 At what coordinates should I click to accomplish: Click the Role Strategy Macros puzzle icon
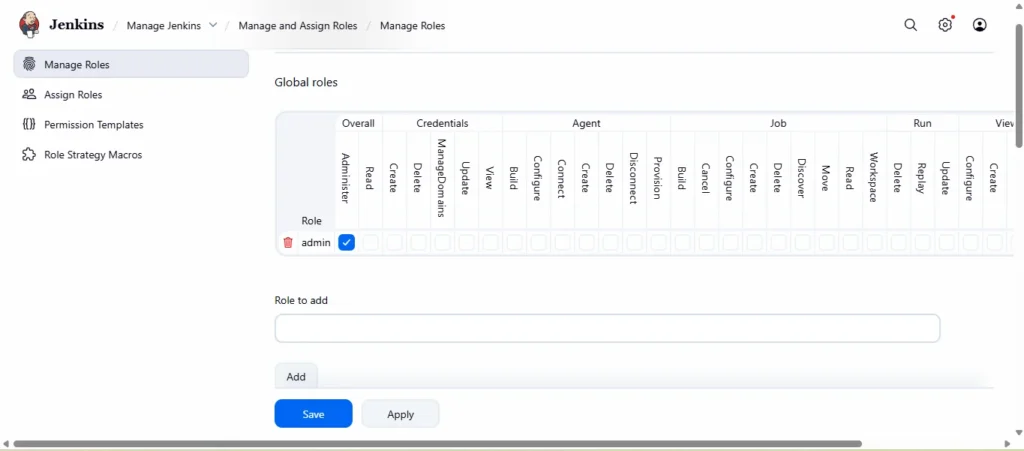pos(29,155)
